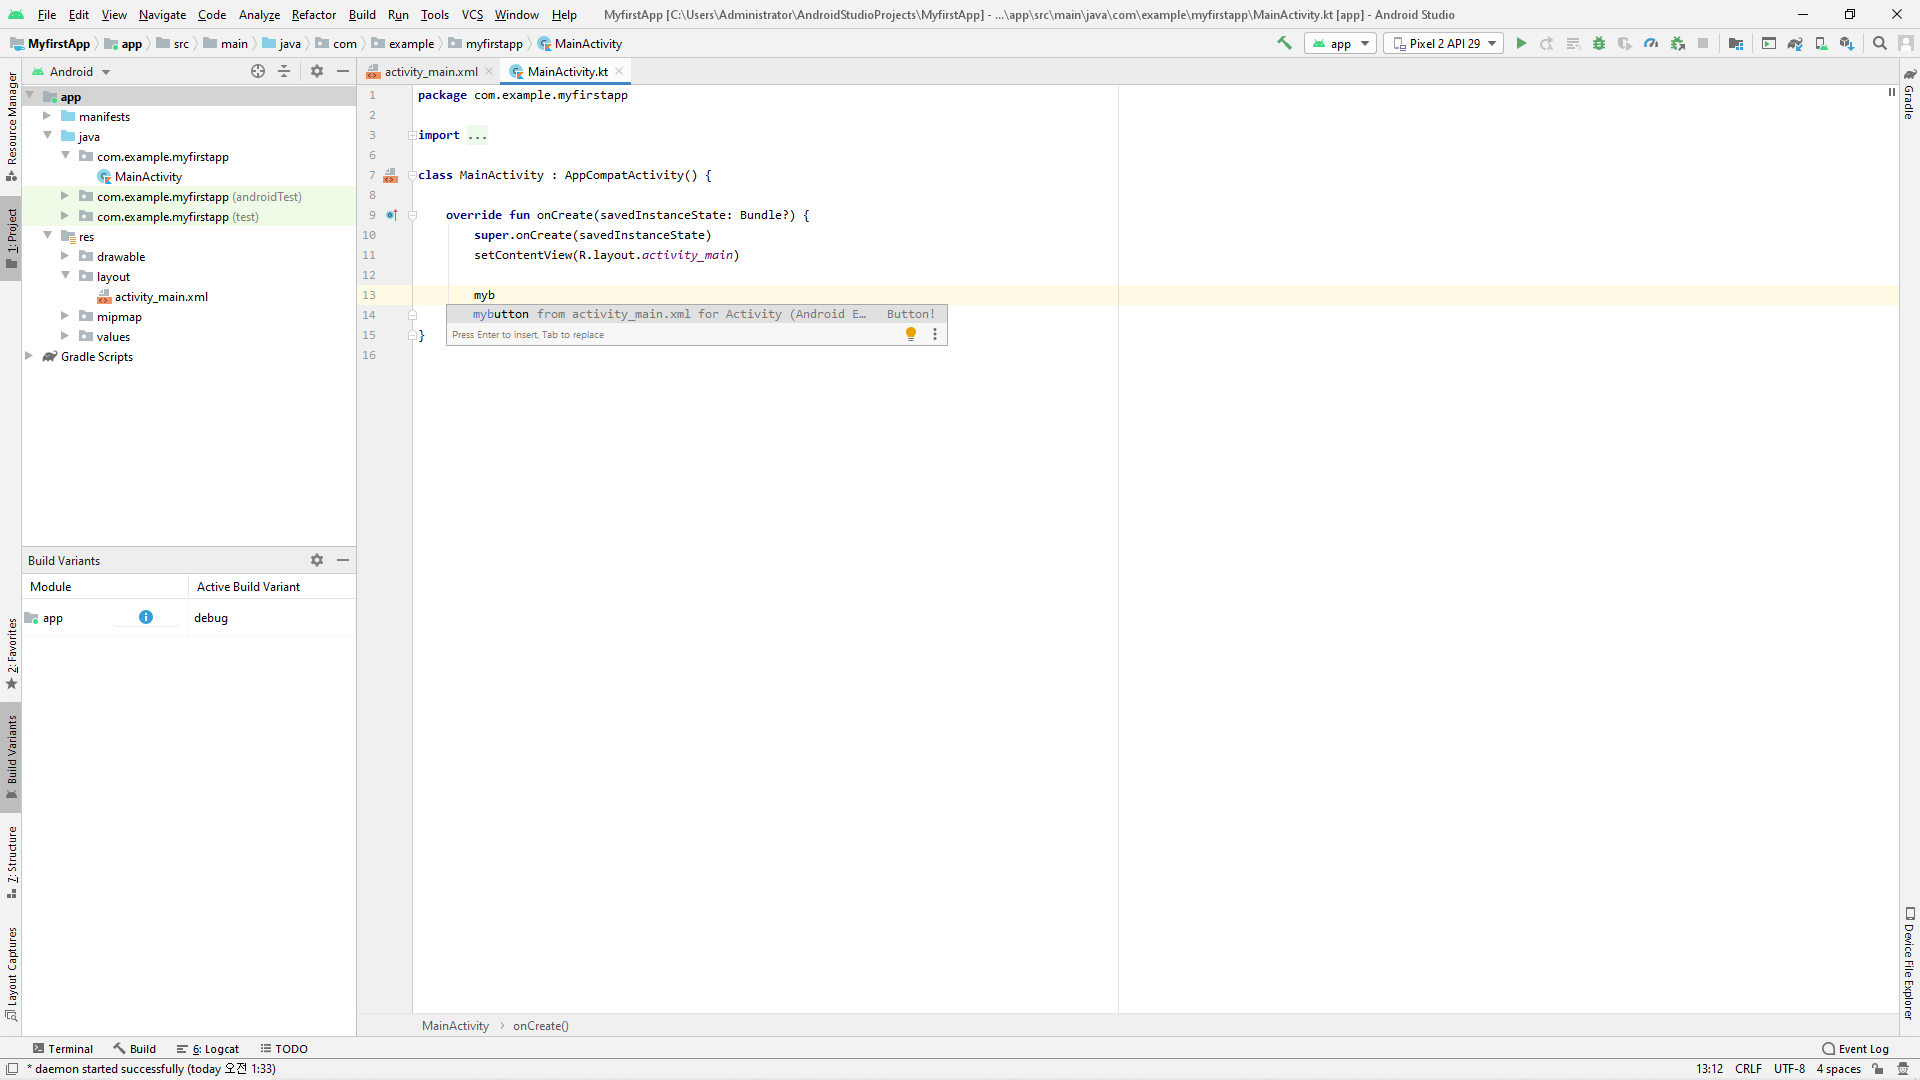
Task: Click the Debug app bug icon
Action: (x=1599, y=43)
